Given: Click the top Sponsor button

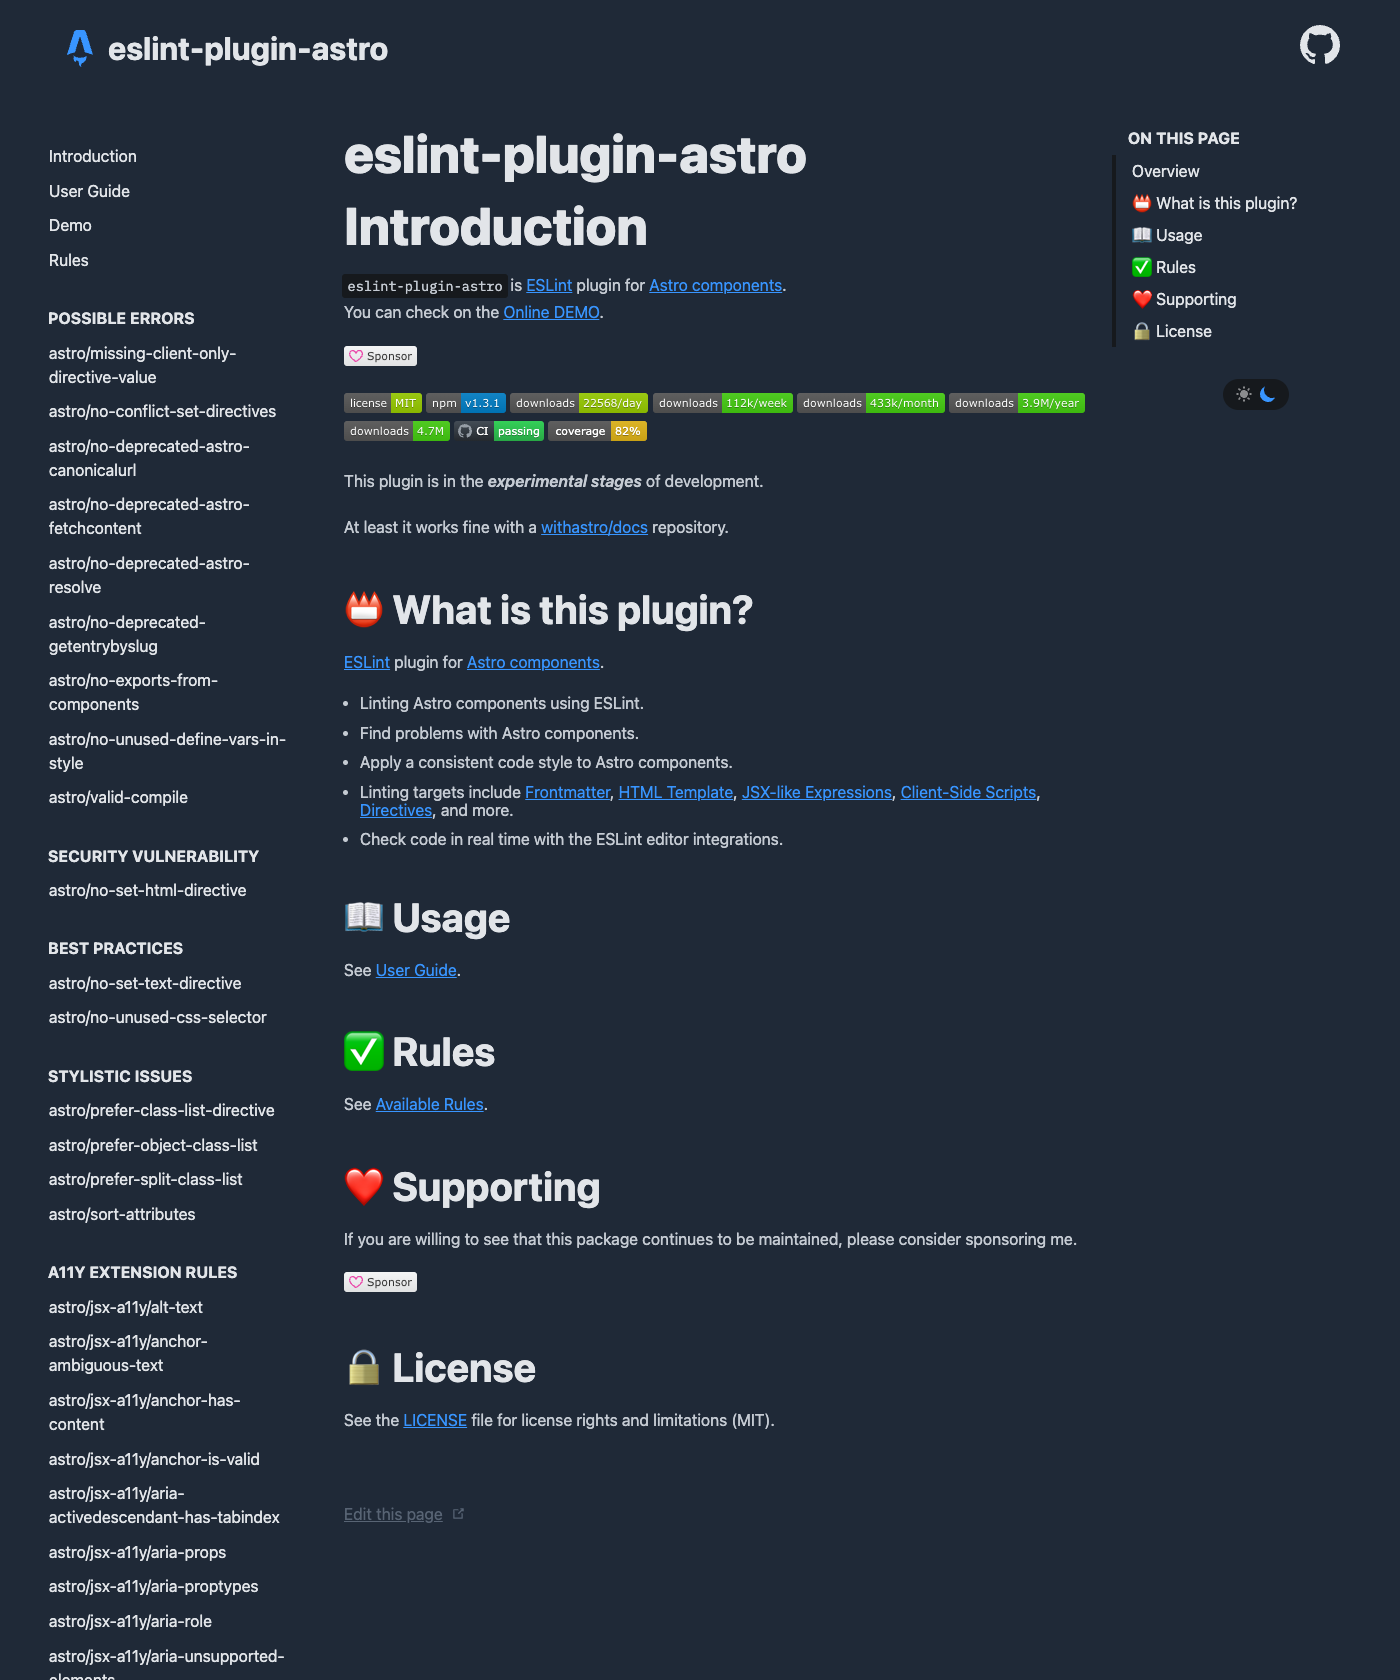Looking at the screenshot, I should (x=380, y=355).
